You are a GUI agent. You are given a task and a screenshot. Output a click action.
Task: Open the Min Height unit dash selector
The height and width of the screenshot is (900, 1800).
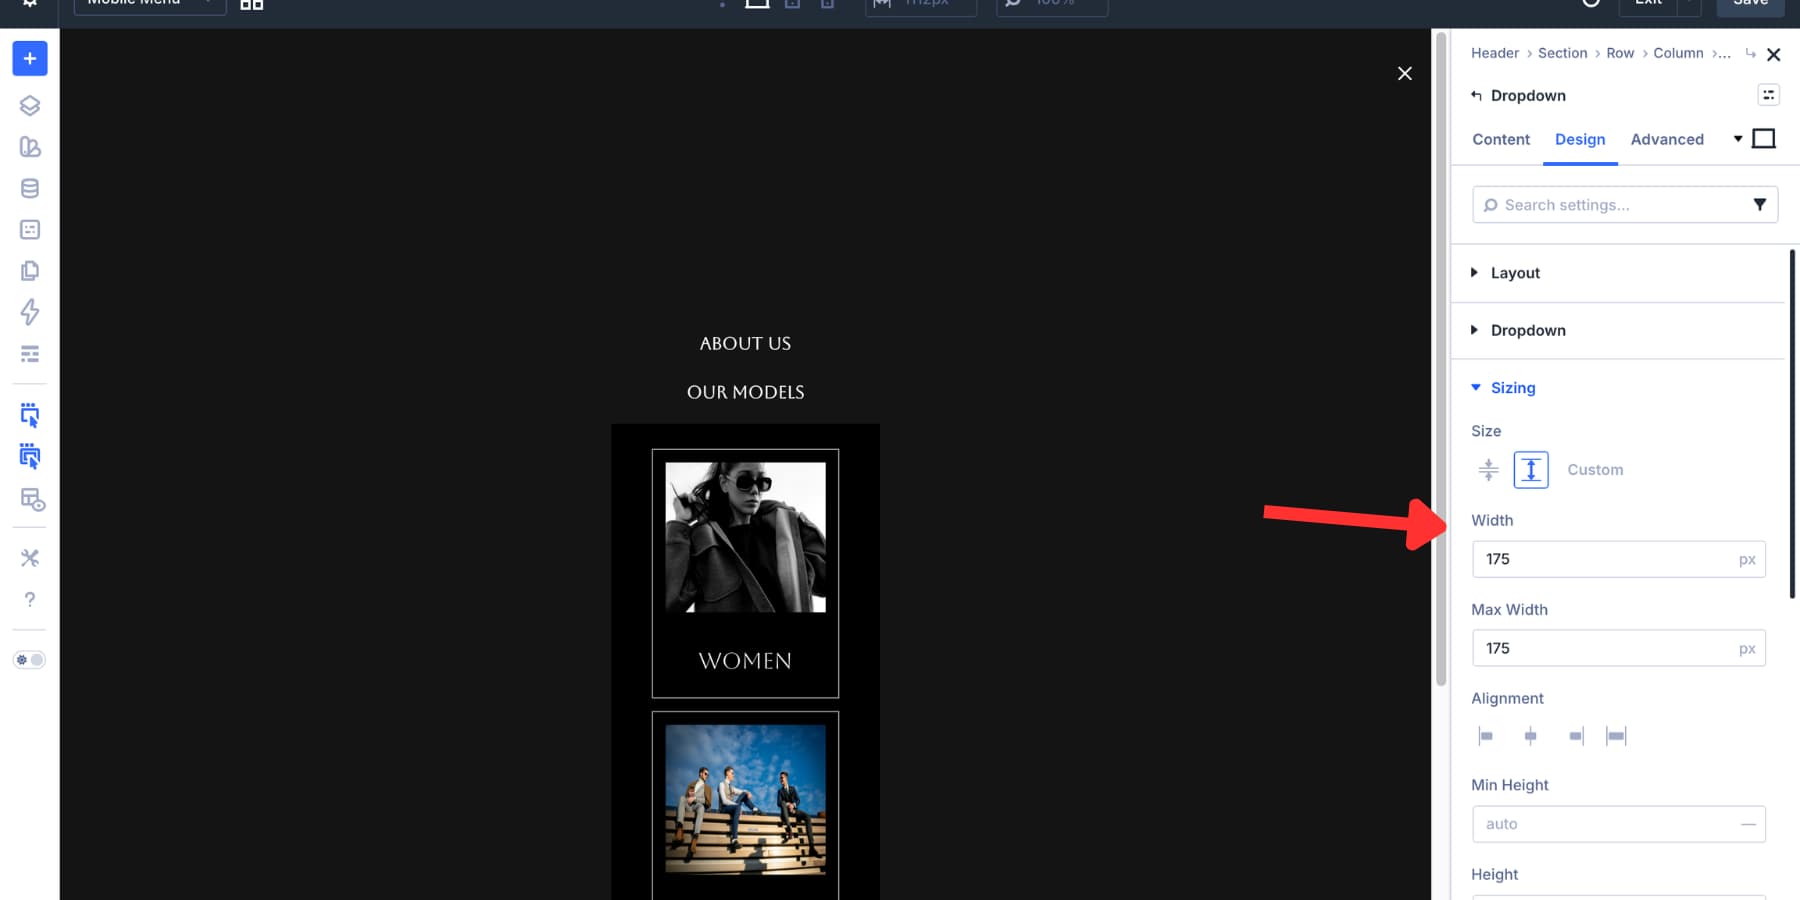(1748, 824)
